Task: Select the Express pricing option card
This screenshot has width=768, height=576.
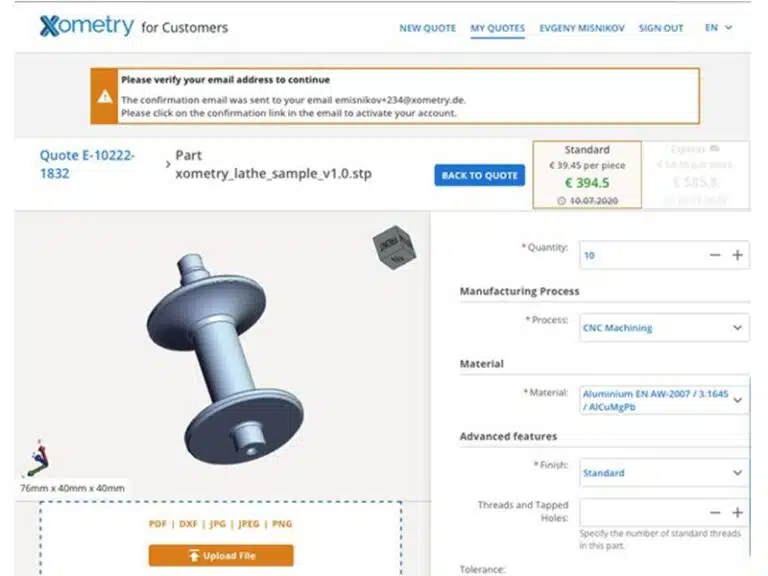Action: click(x=696, y=175)
